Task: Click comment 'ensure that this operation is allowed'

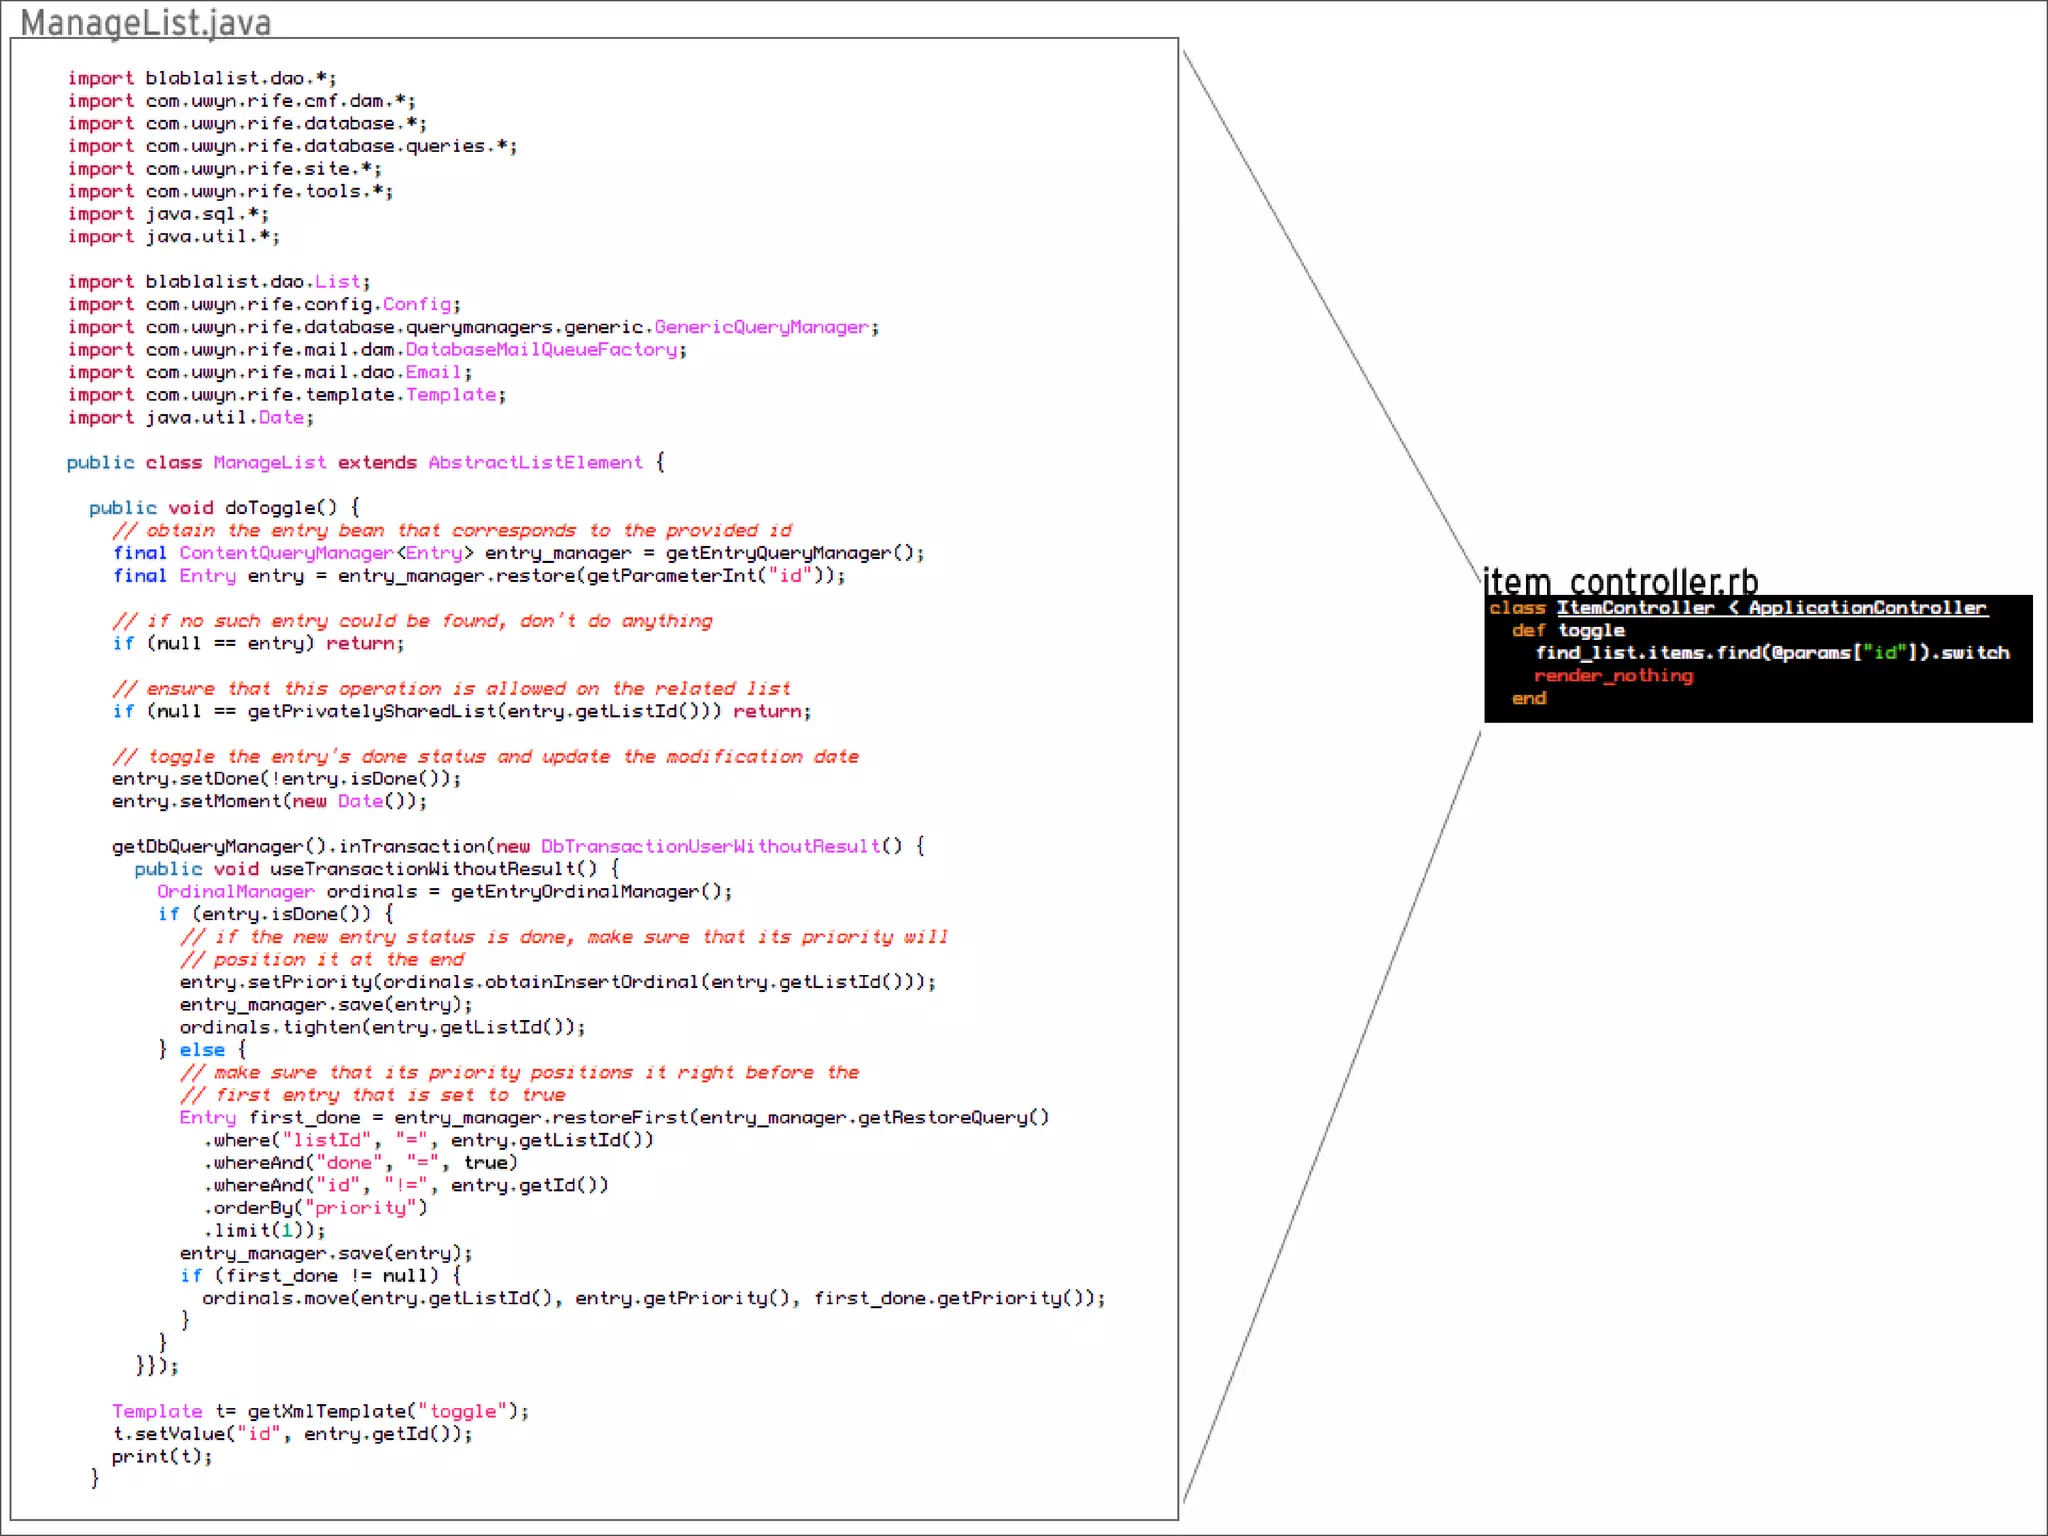Action: click(452, 689)
